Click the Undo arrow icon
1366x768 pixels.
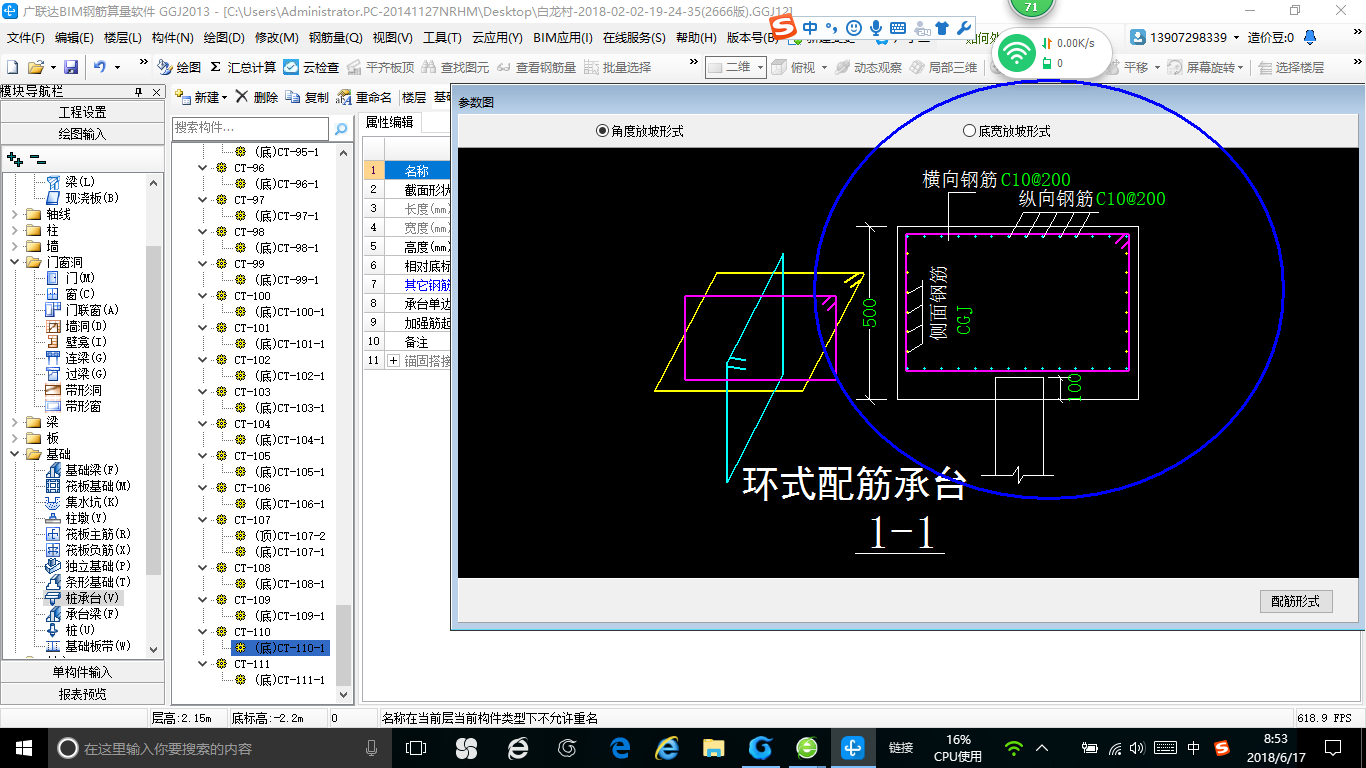point(100,67)
